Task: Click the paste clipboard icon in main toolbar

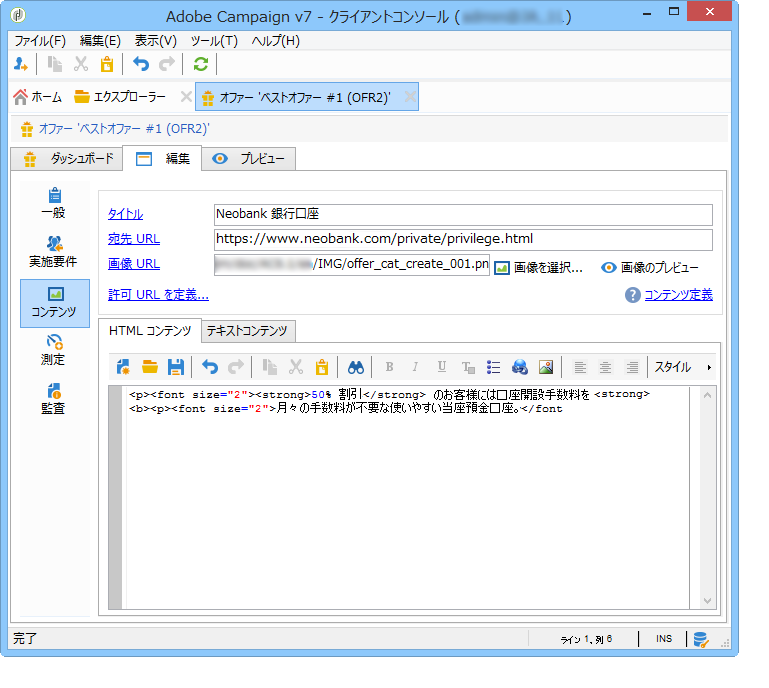Action: tap(107, 64)
